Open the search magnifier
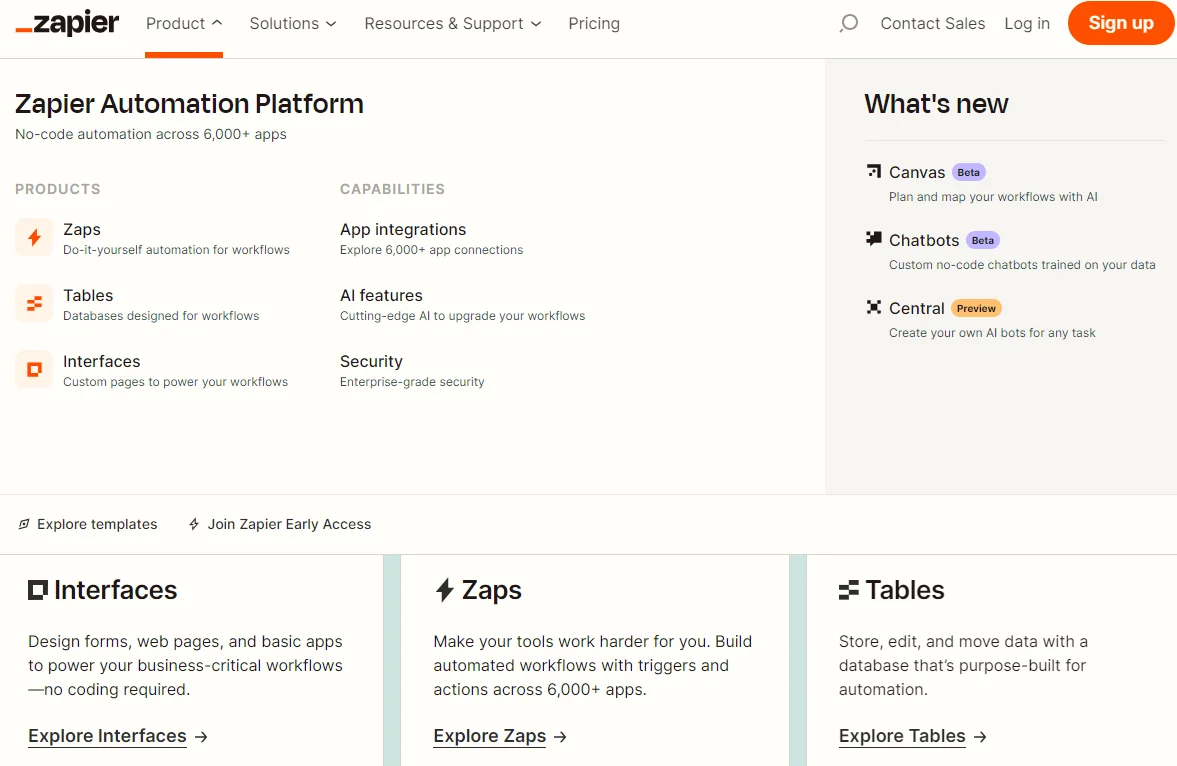This screenshot has width=1177, height=766. pos(848,23)
